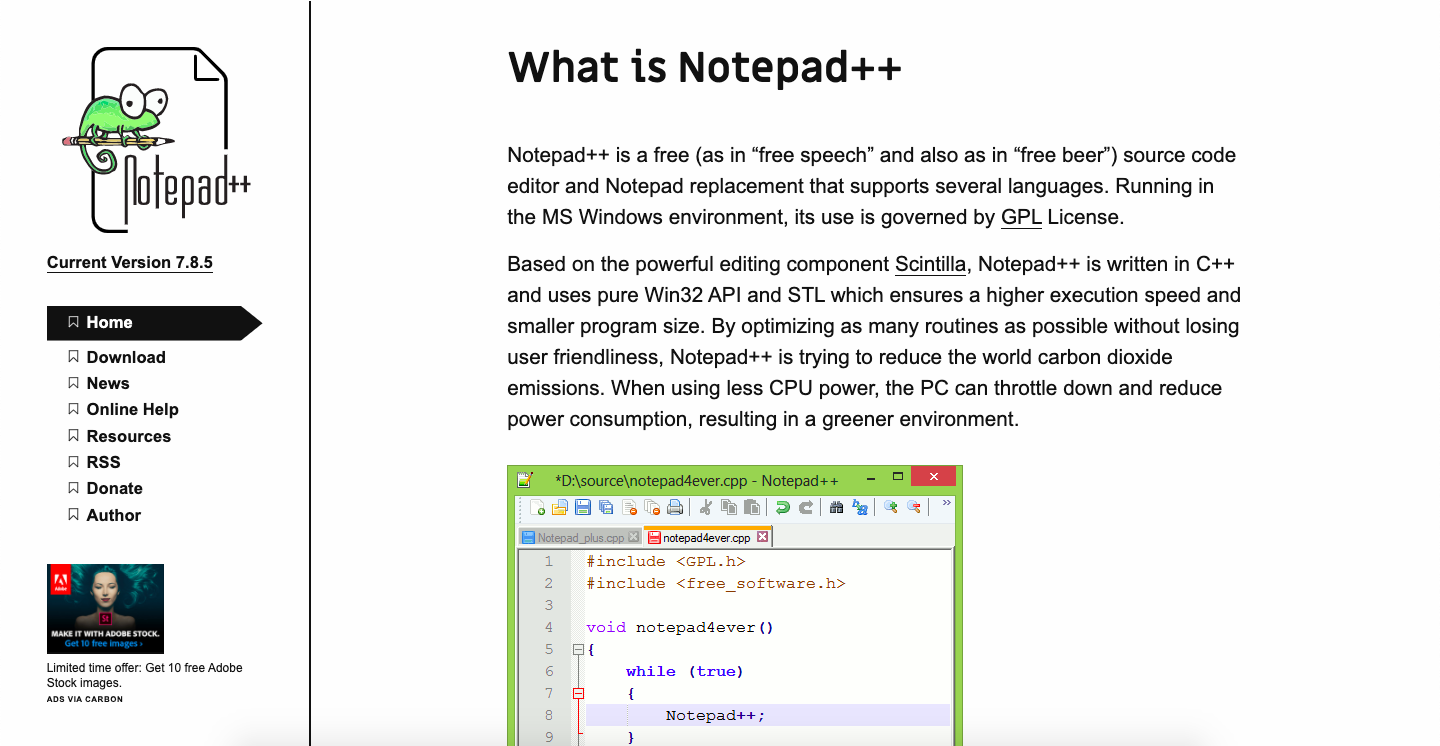
Task: Click the green Undo arrow icon
Action: click(783, 507)
